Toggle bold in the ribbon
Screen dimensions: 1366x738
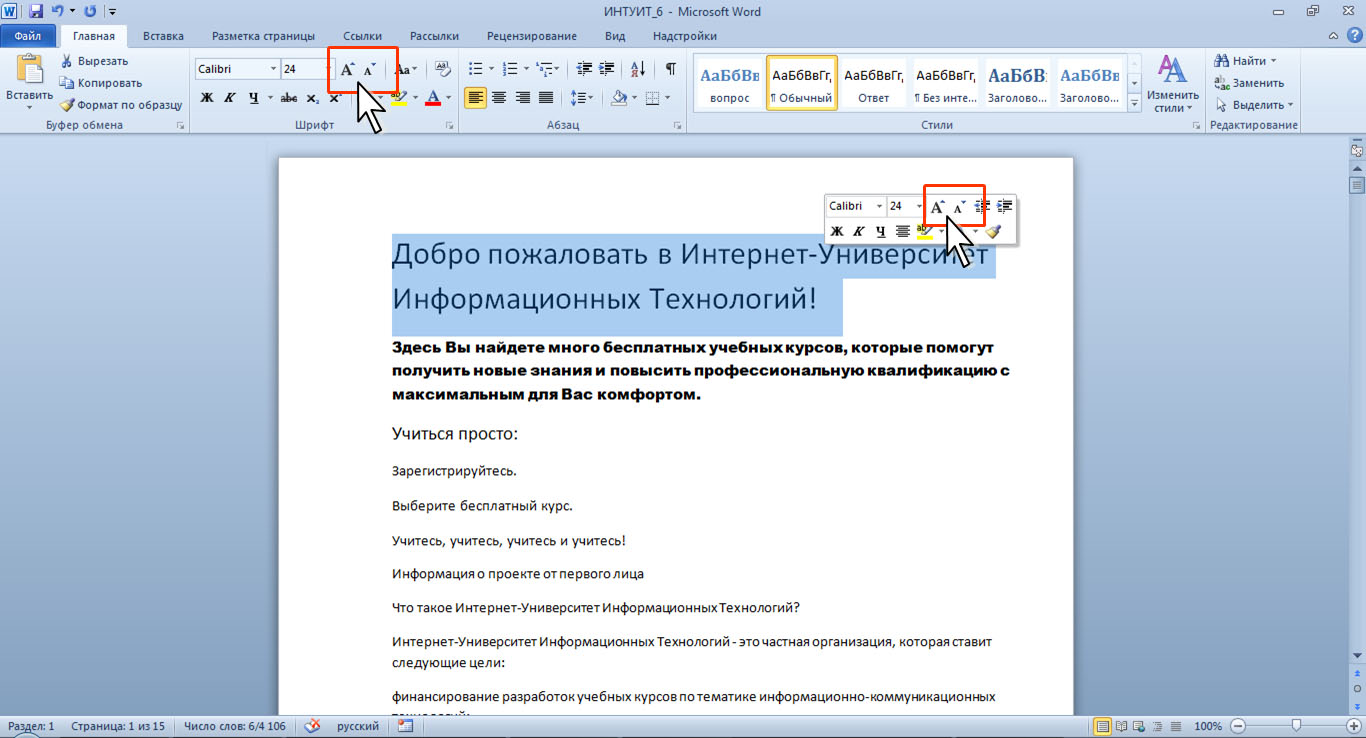(x=207, y=97)
